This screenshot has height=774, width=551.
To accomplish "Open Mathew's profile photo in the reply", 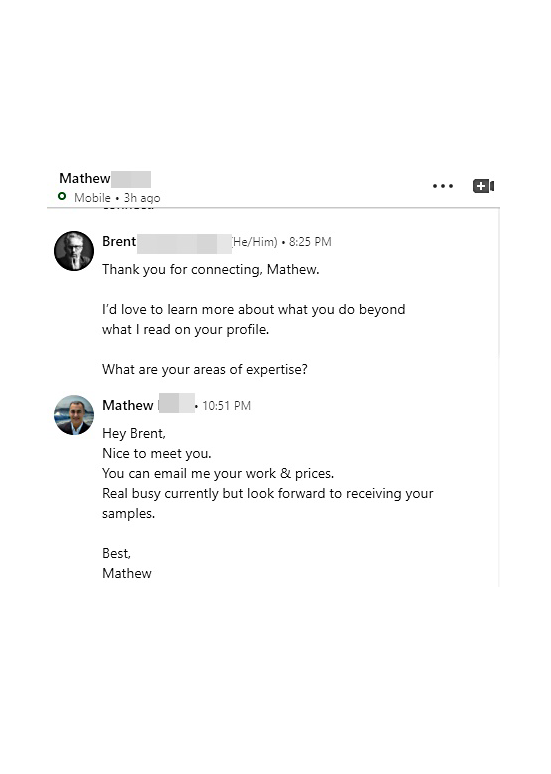I will [74, 415].
